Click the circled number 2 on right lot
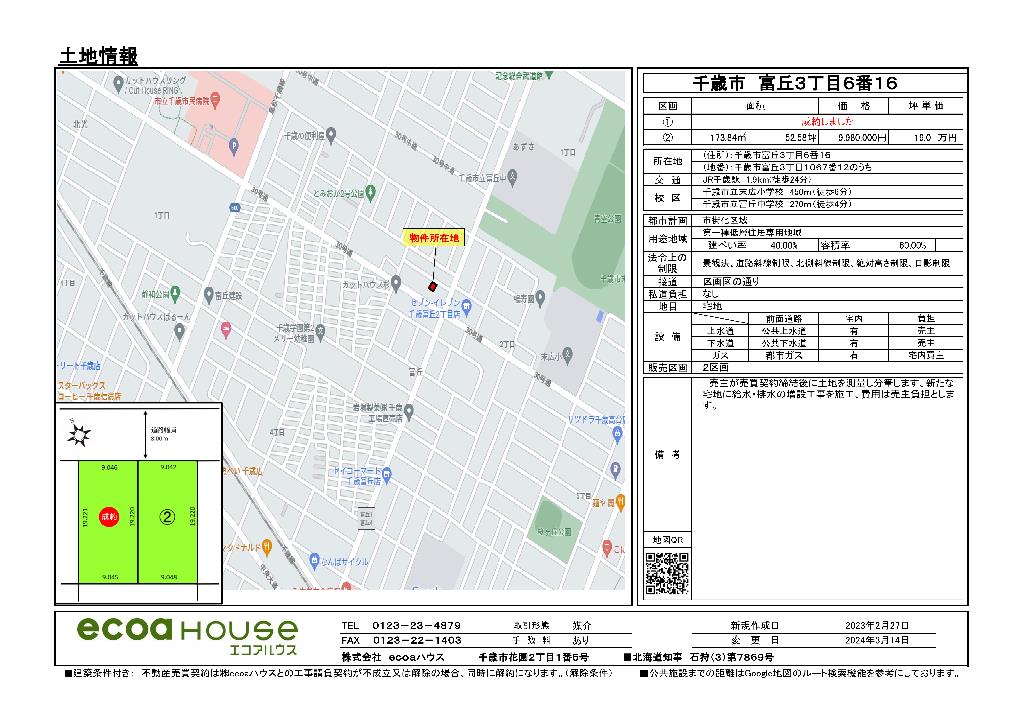This screenshot has height=724, width=1024. click(168, 517)
